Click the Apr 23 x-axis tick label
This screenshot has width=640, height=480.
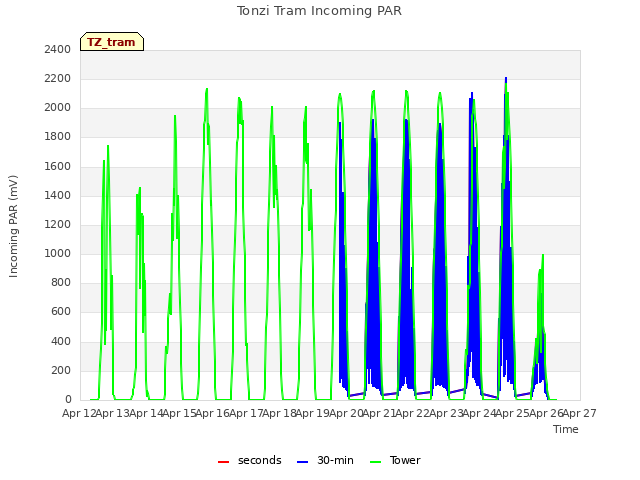[446, 413]
